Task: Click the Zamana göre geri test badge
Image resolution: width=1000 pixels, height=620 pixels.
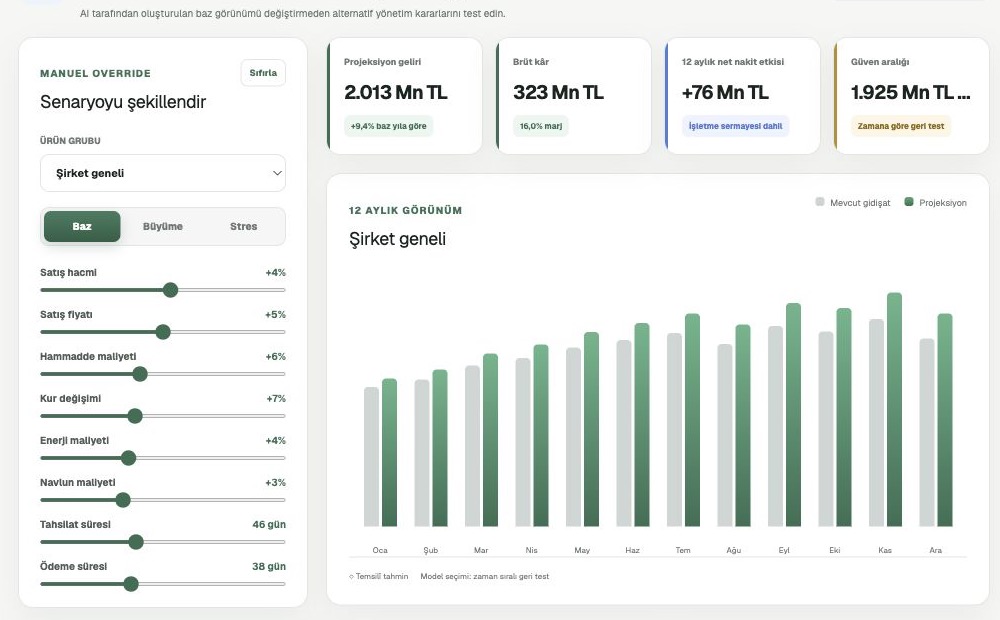Action: tap(901, 126)
